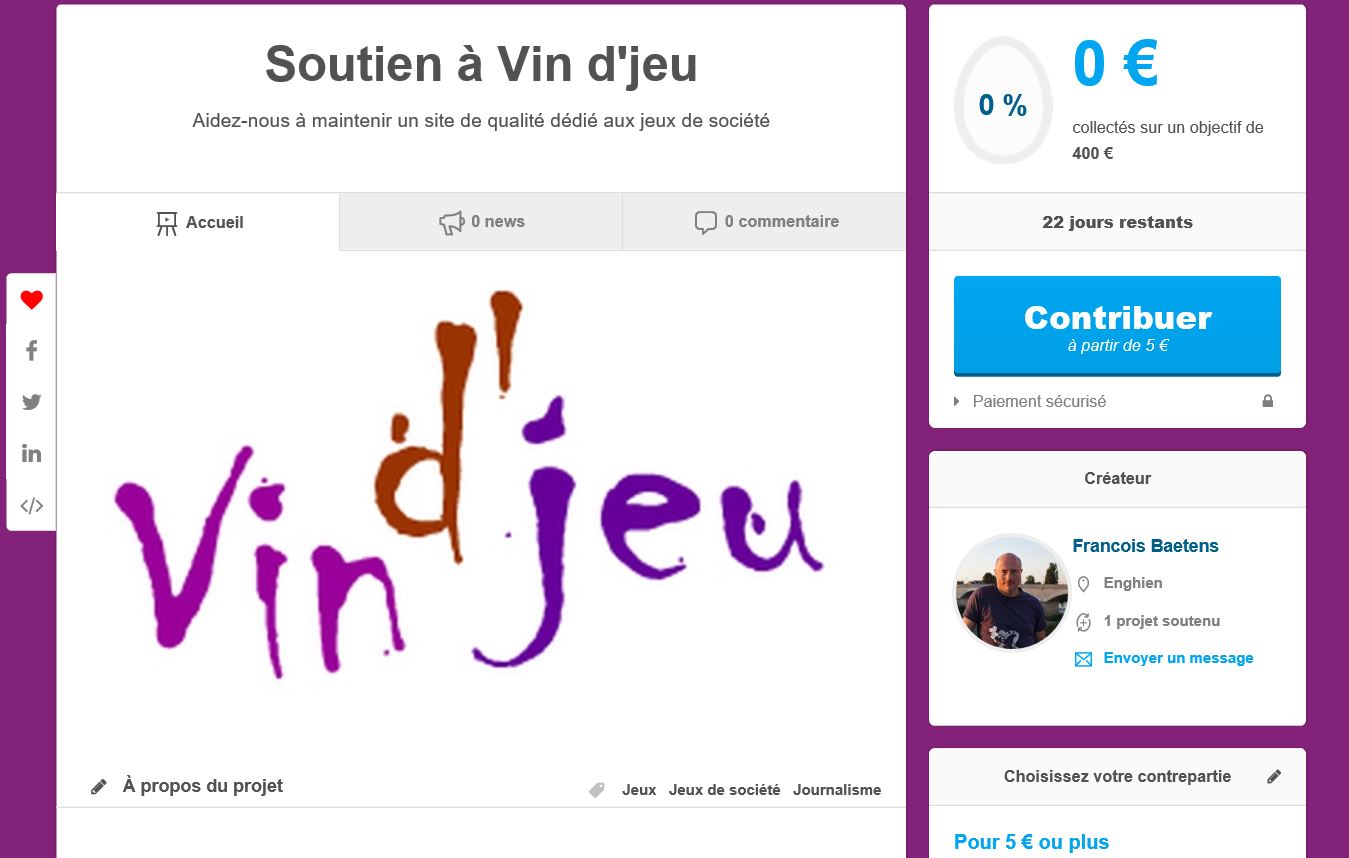Viewport: 1349px width, 858px height.
Task: Click the megaphone news icon
Action: pos(452,222)
